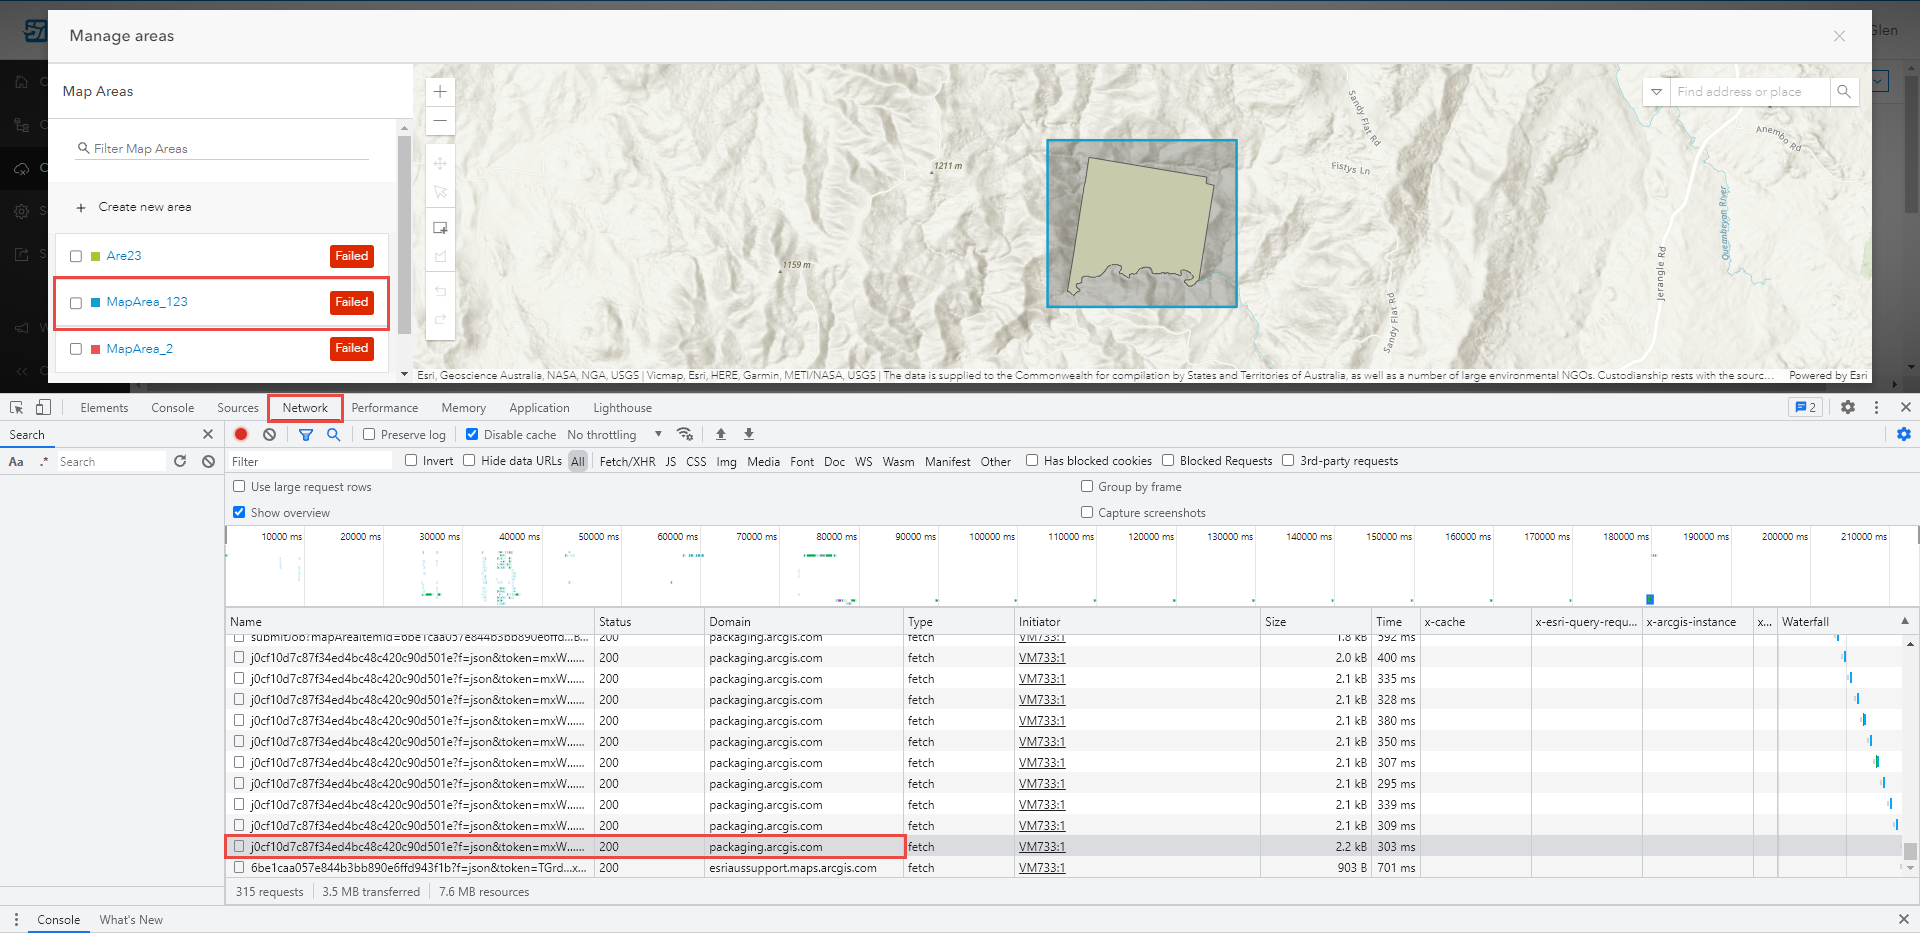Filter requests with the Fetch/XHR tab
Screen dimensions: 1920x937
627,461
